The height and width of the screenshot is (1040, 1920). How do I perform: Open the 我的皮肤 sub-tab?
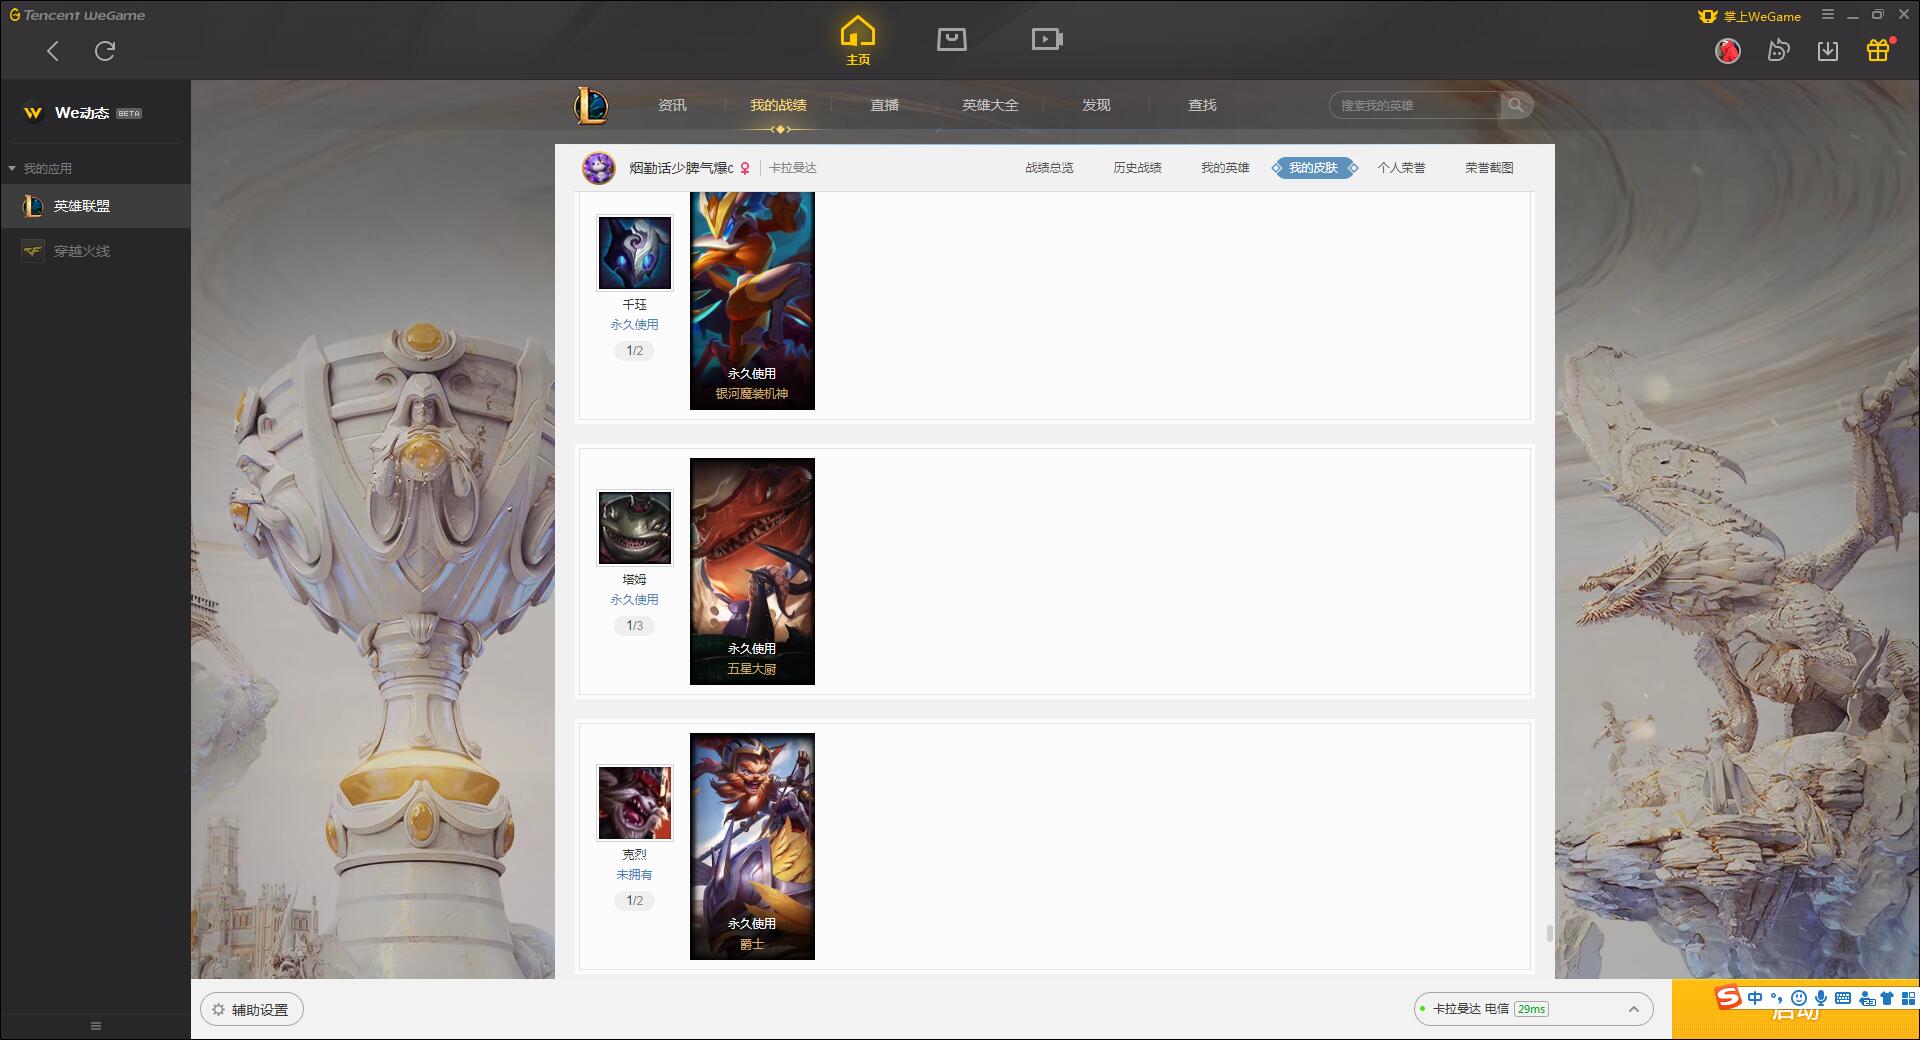1313,168
